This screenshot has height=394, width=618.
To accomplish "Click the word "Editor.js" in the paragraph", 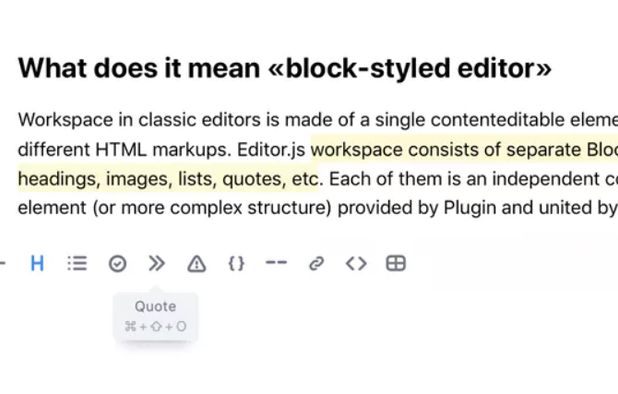I will 271,150.
